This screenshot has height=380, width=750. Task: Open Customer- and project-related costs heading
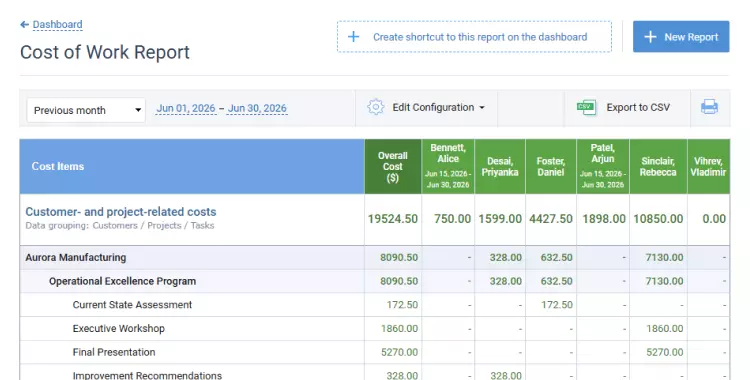coord(121,212)
